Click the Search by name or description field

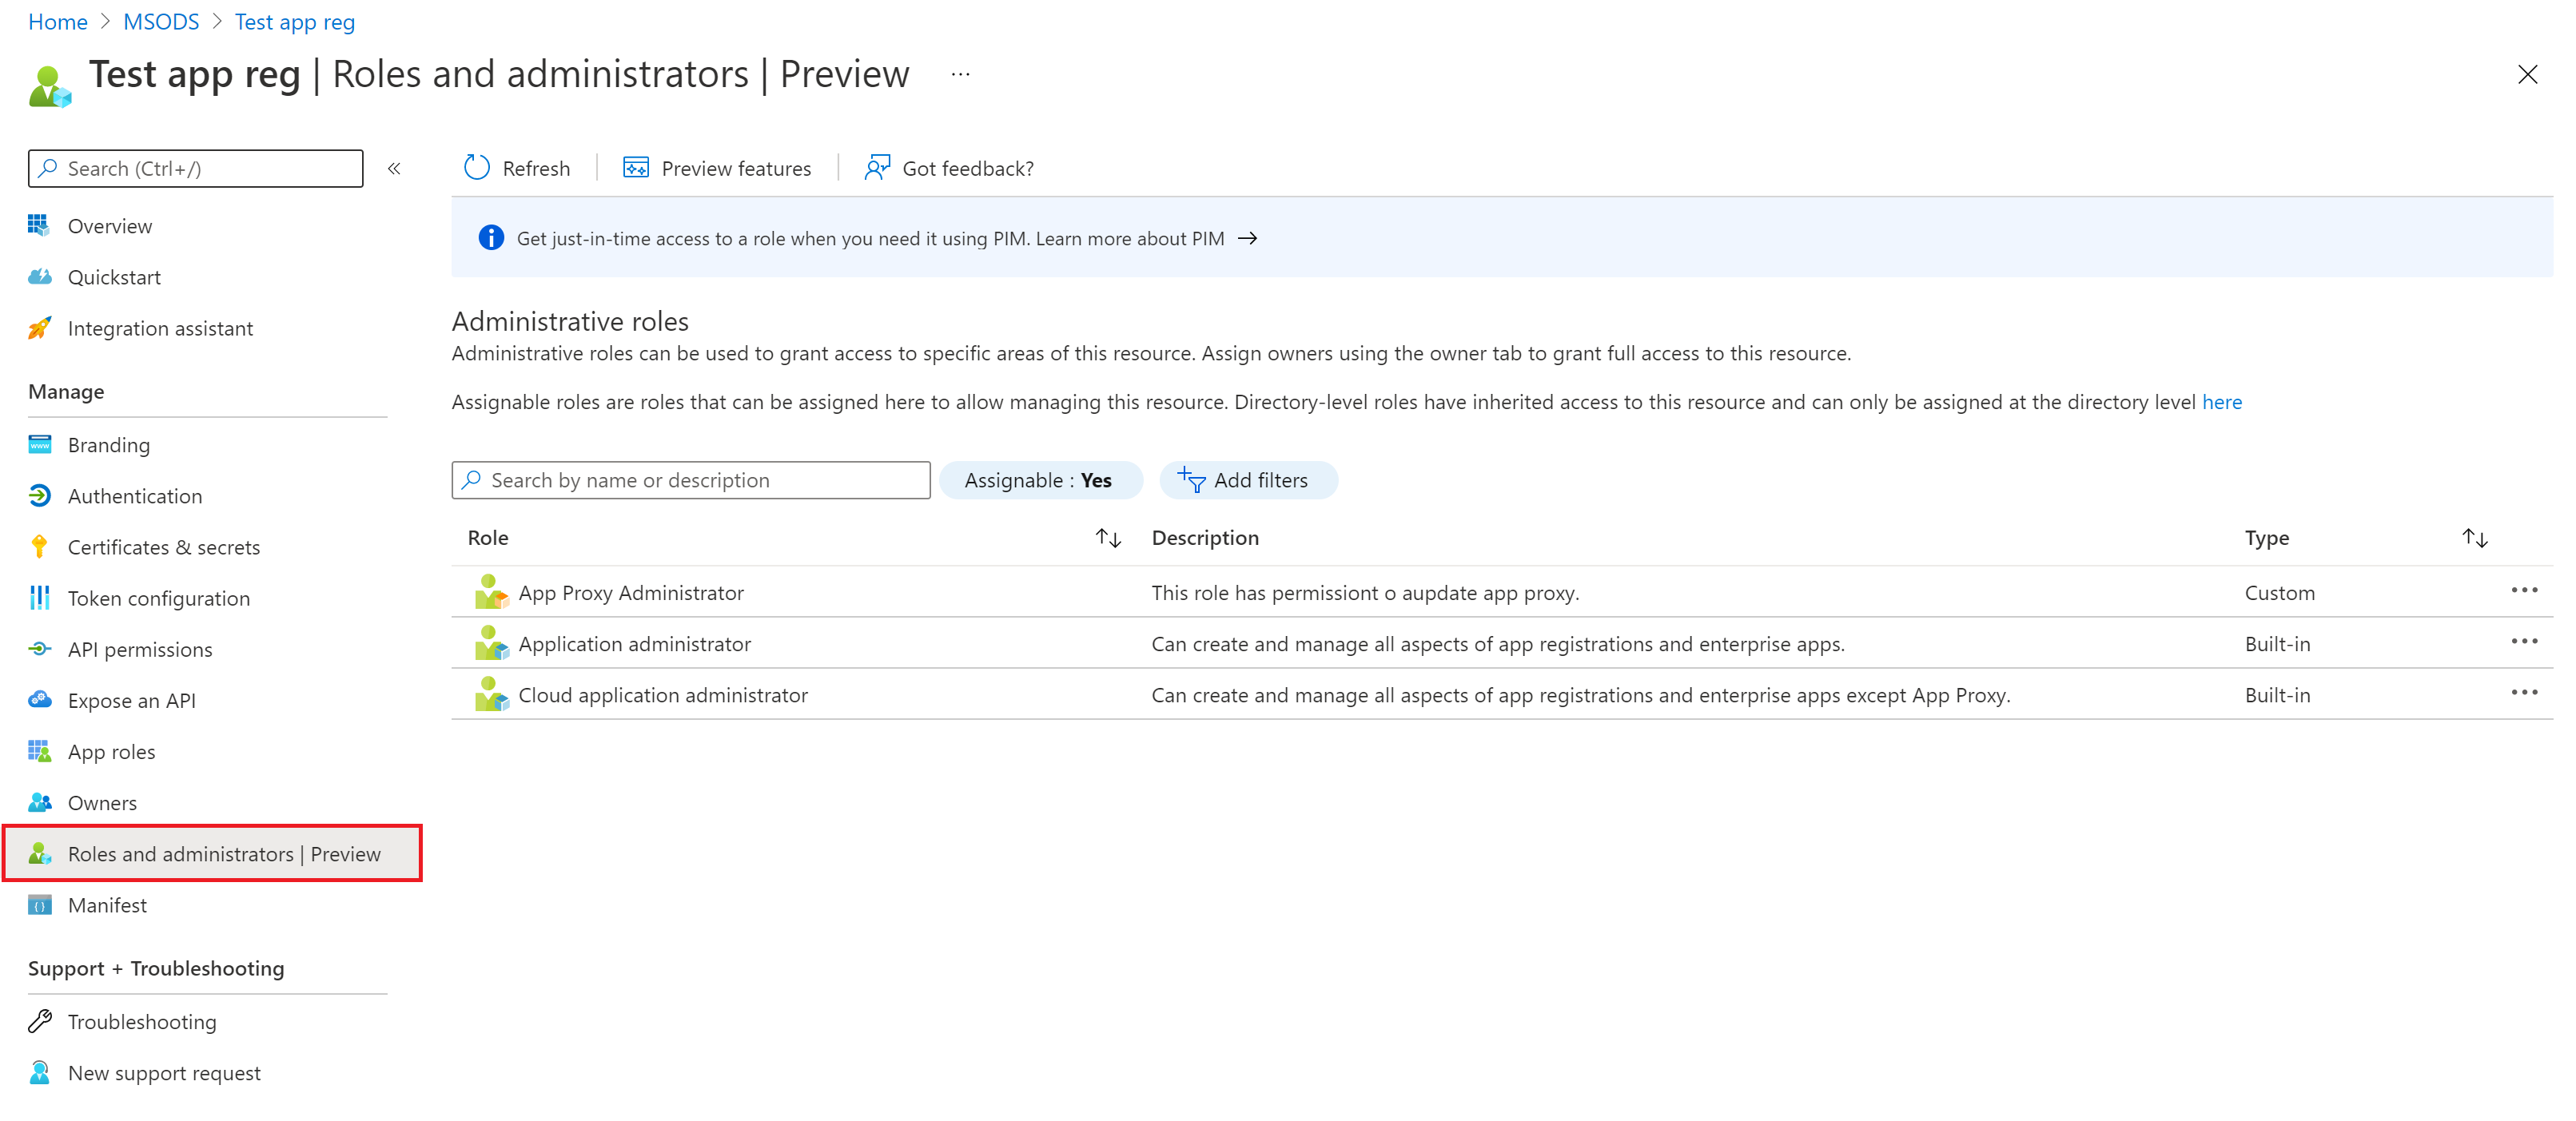(x=691, y=479)
